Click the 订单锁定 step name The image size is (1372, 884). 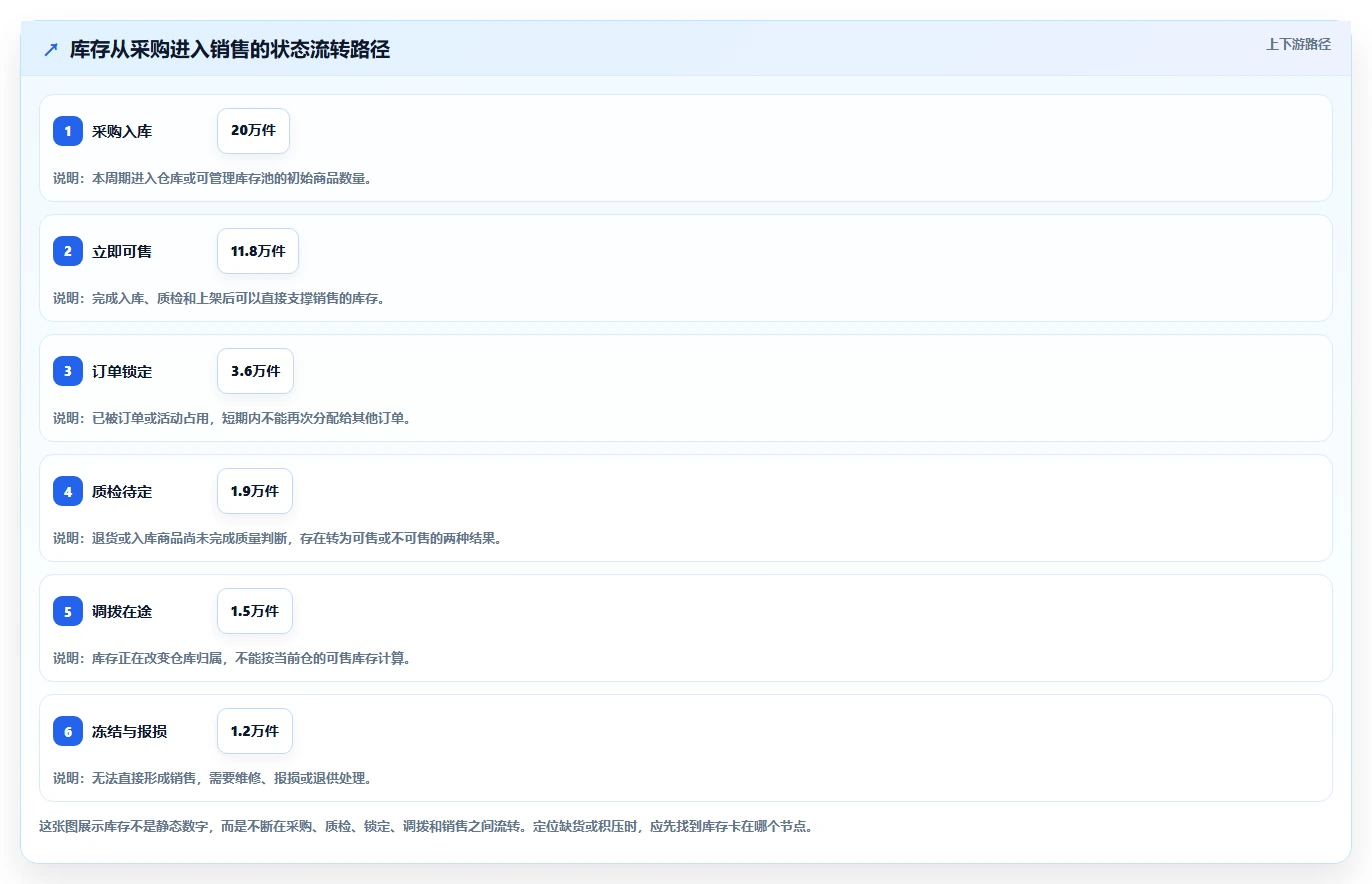pos(122,371)
